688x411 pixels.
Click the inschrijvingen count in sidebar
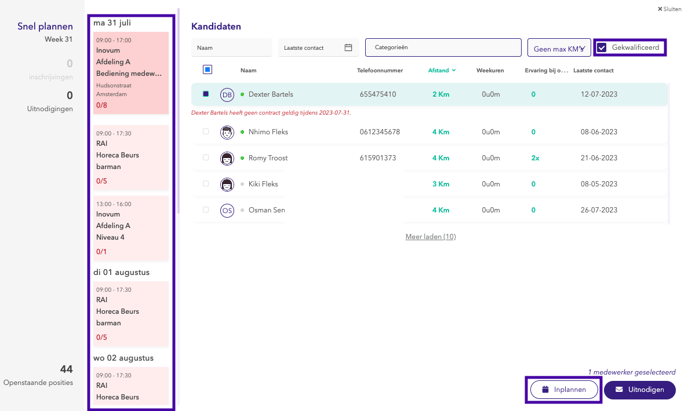(x=69, y=64)
